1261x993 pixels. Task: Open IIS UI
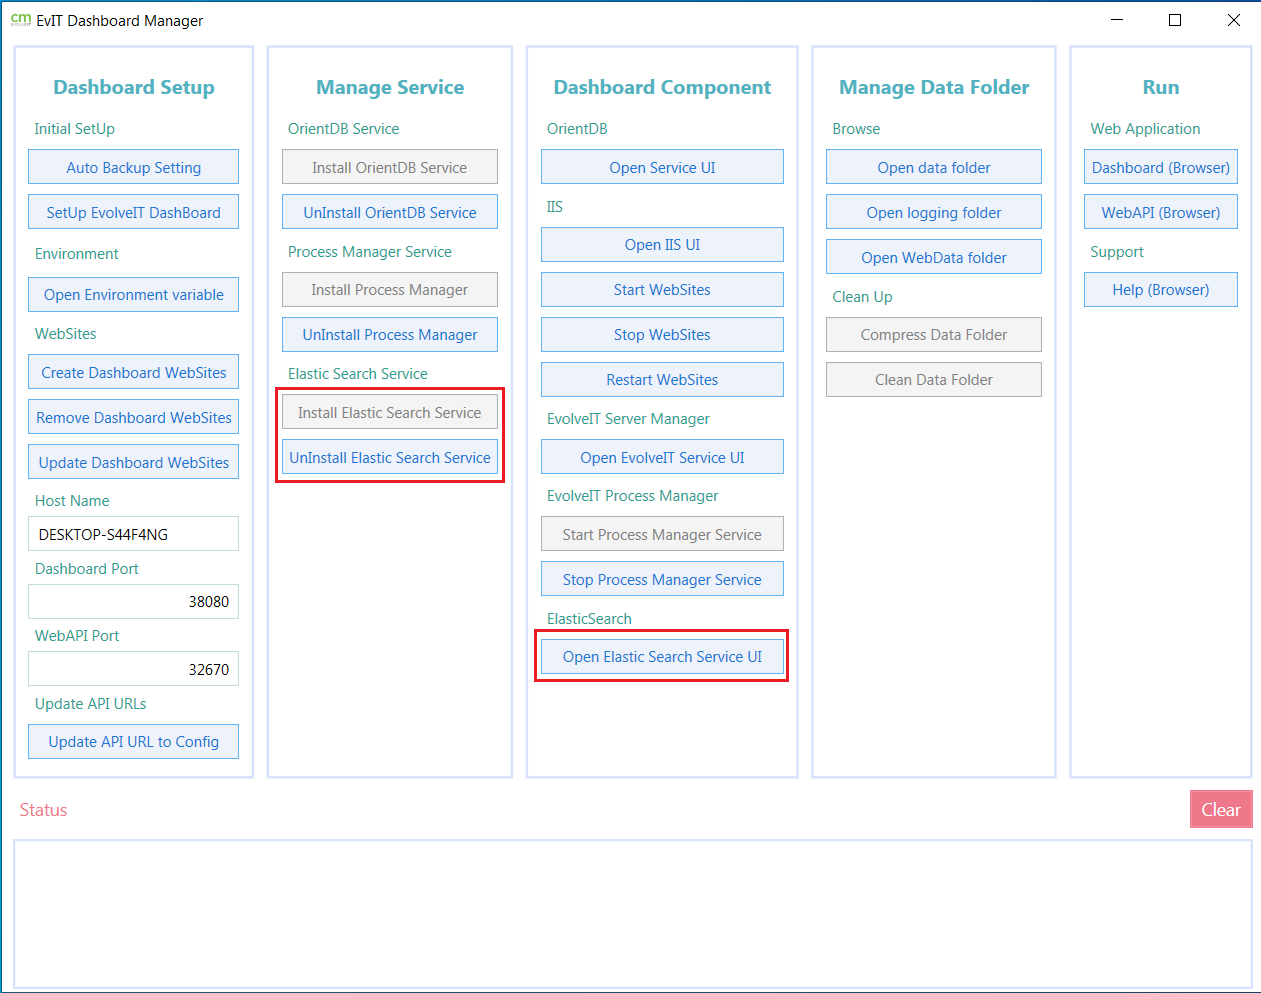point(662,244)
